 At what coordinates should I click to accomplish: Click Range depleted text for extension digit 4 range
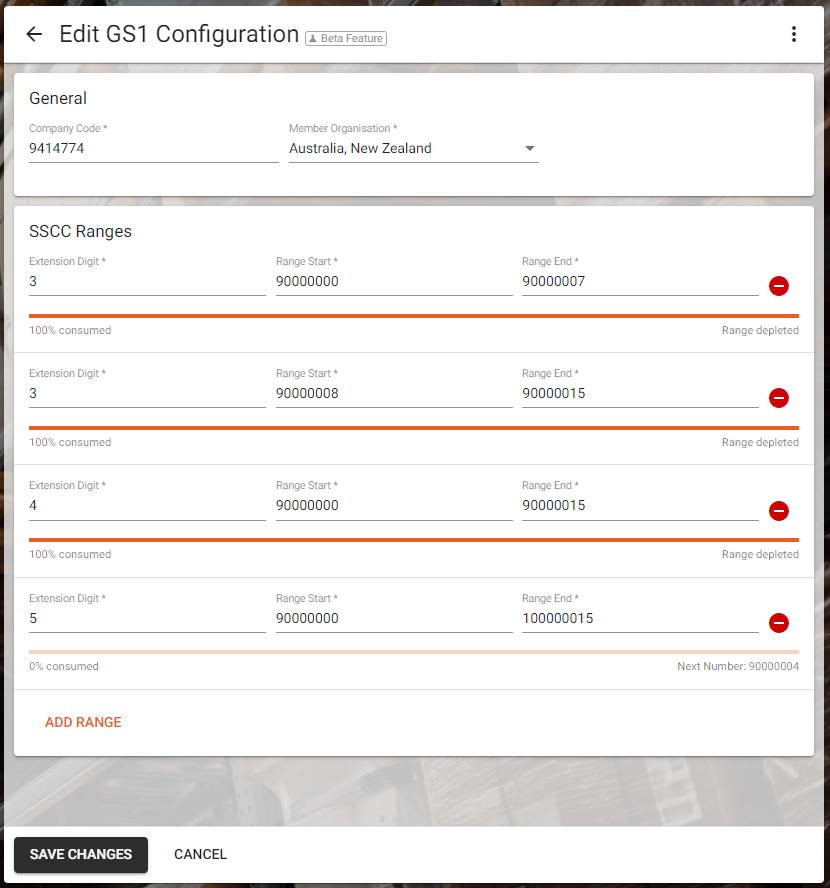tap(760, 554)
